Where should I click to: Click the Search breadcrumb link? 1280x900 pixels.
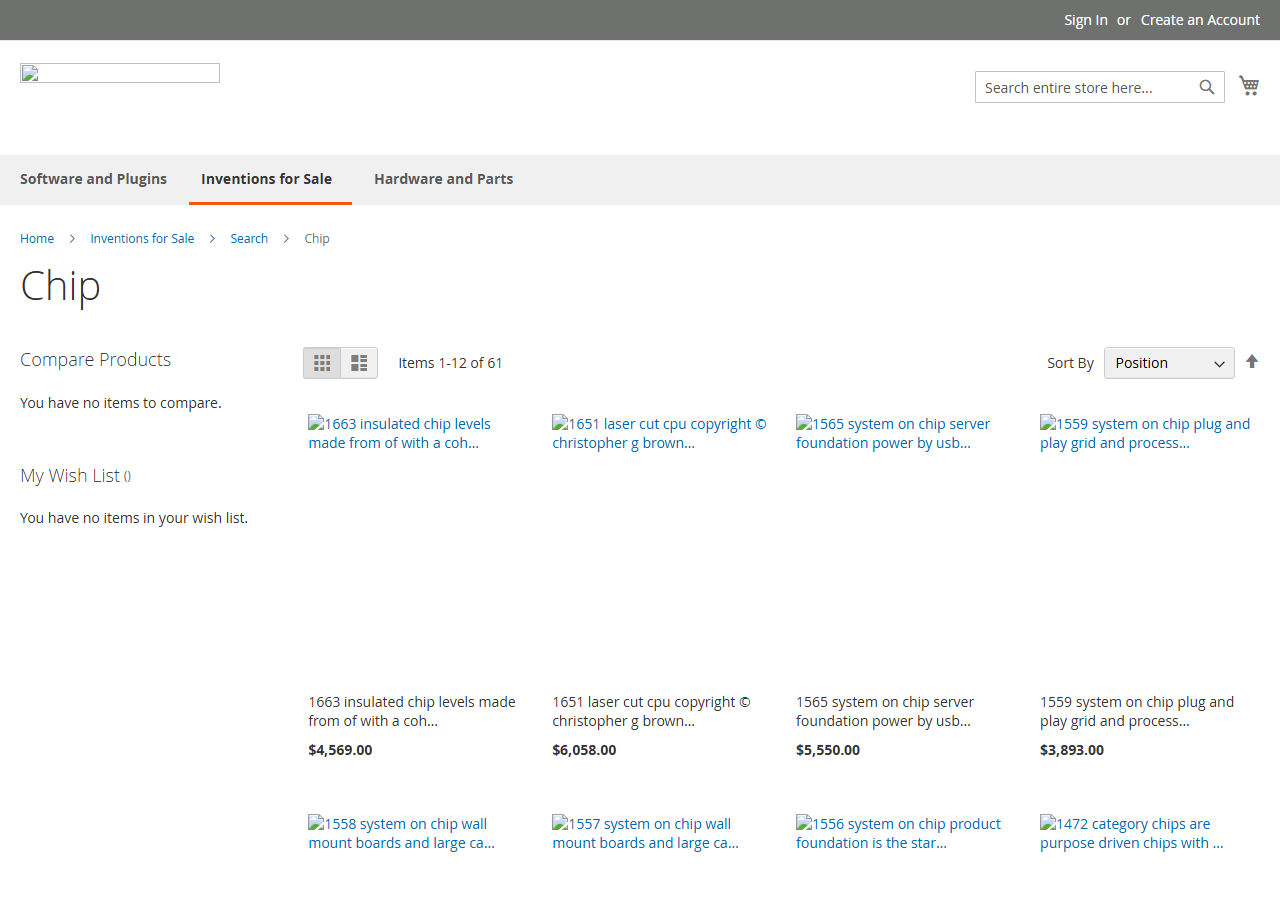[249, 238]
